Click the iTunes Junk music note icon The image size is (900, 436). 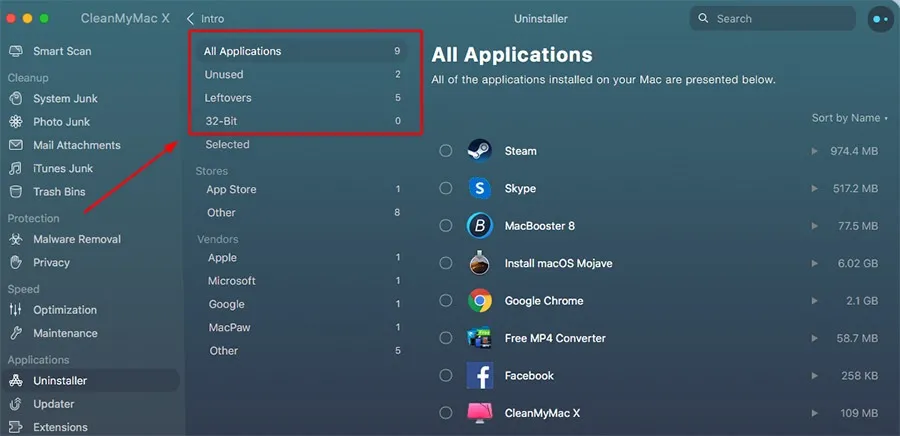[16, 169]
